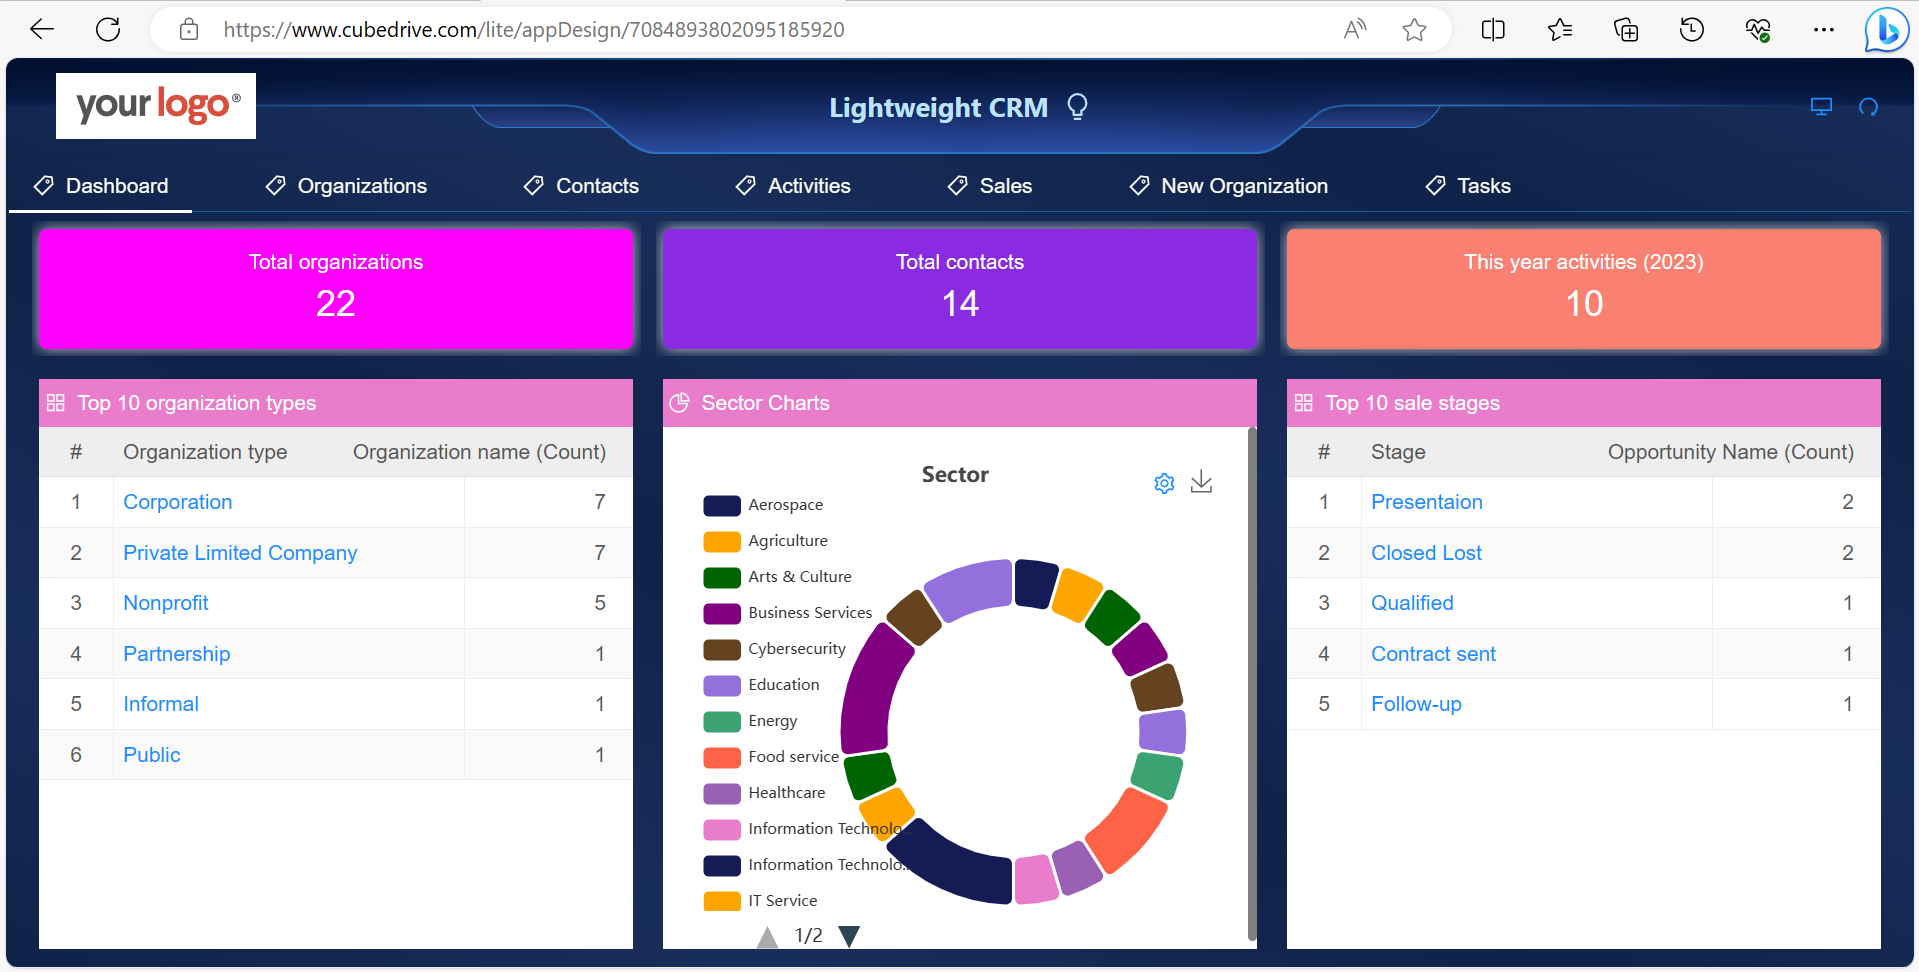The image size is (1919, 972).
Task: Click the browser back arrow
Action: [x=42, y=29]
